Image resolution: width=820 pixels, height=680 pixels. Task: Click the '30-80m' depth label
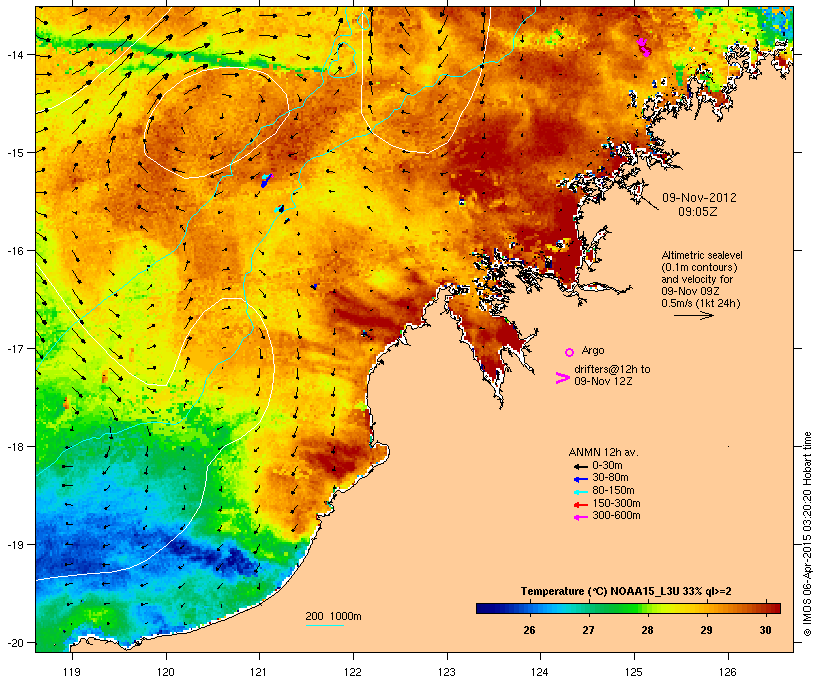(x=610, y=478)
